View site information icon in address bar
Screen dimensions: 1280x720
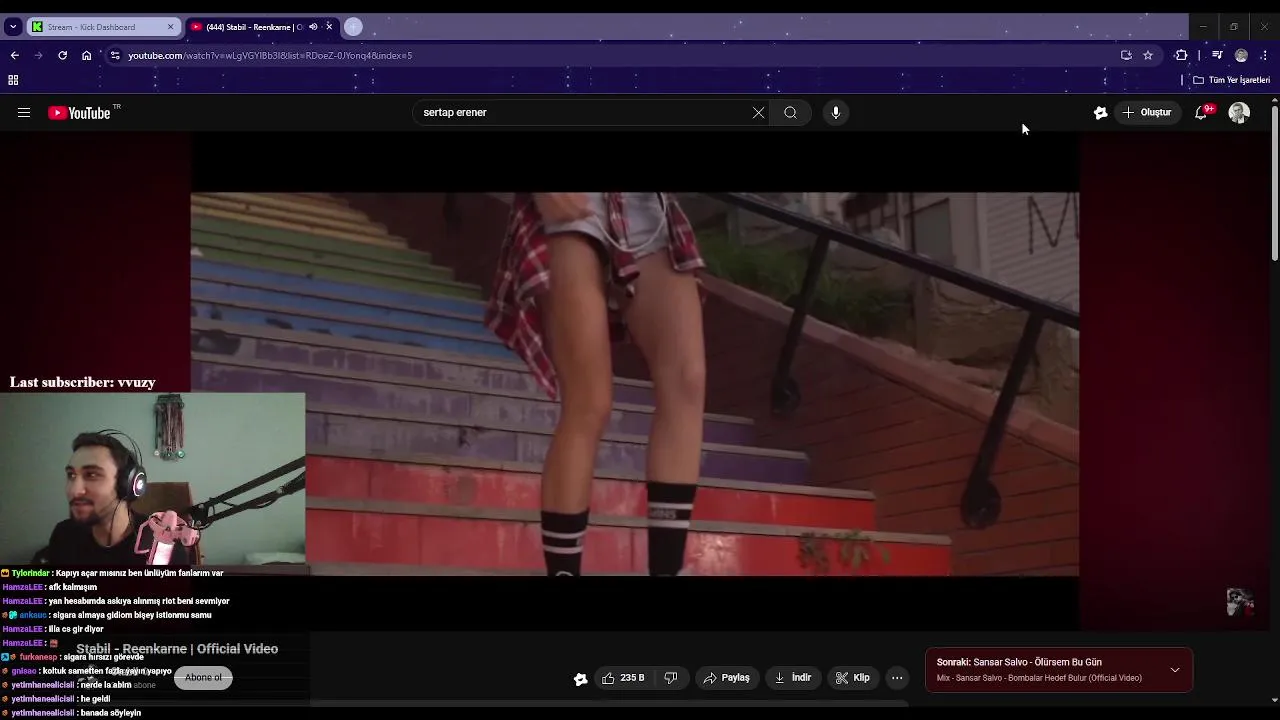115,56
